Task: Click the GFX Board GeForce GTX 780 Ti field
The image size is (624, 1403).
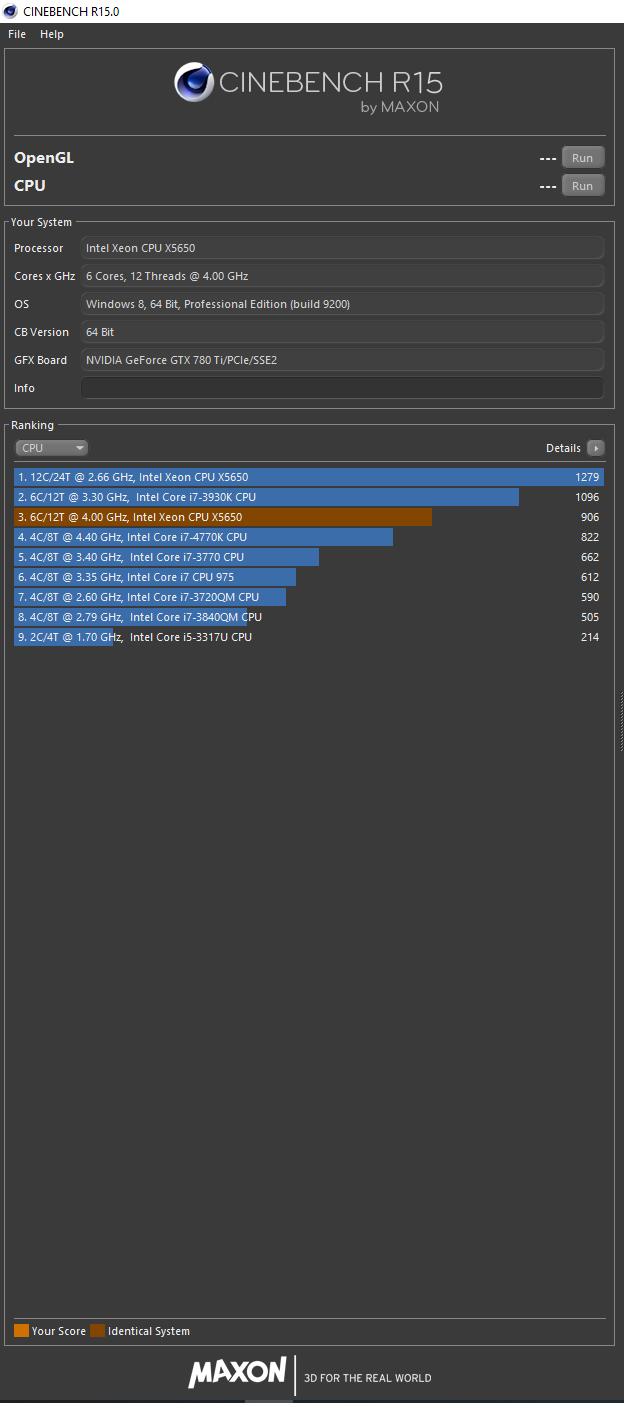Action: coord(342,360)
